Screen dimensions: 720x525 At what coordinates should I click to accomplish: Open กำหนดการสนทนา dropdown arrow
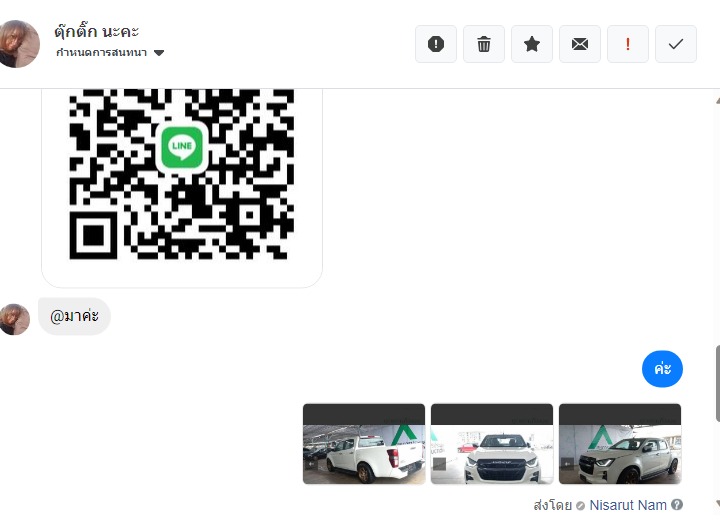pos(159,53)
